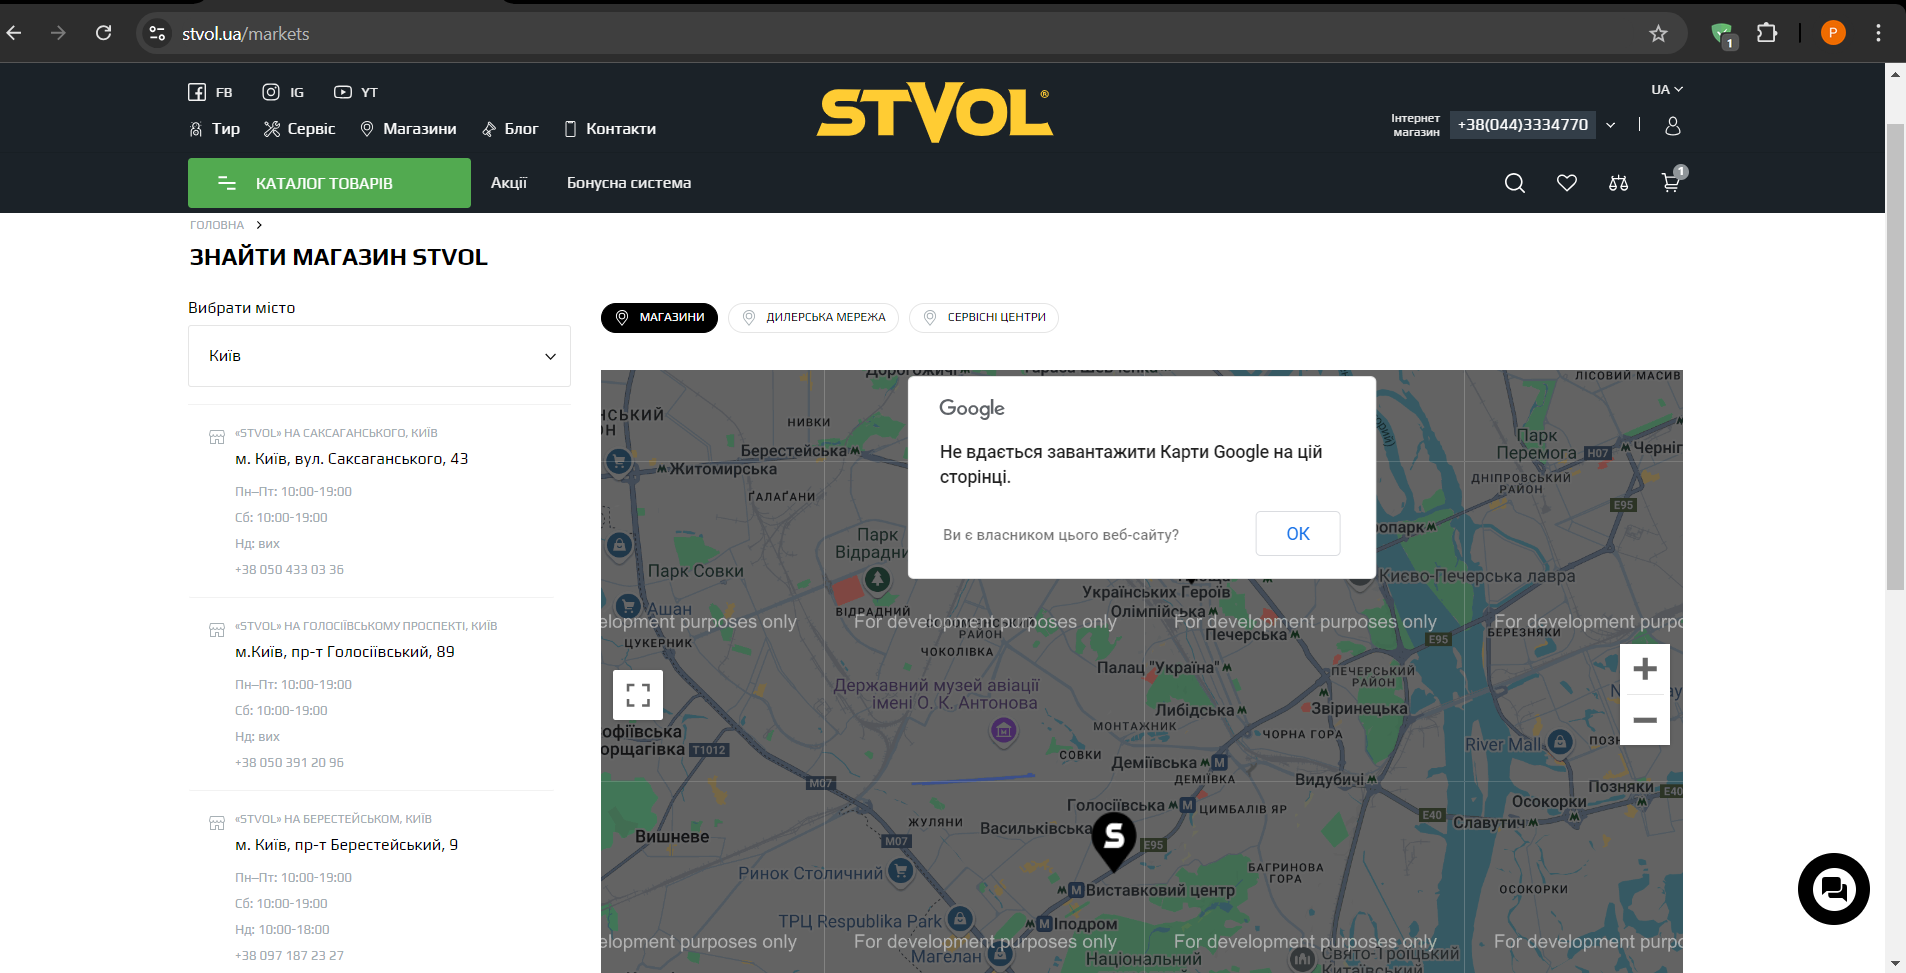Open the Блог page

pyautogui.click(x=510, y=129)
